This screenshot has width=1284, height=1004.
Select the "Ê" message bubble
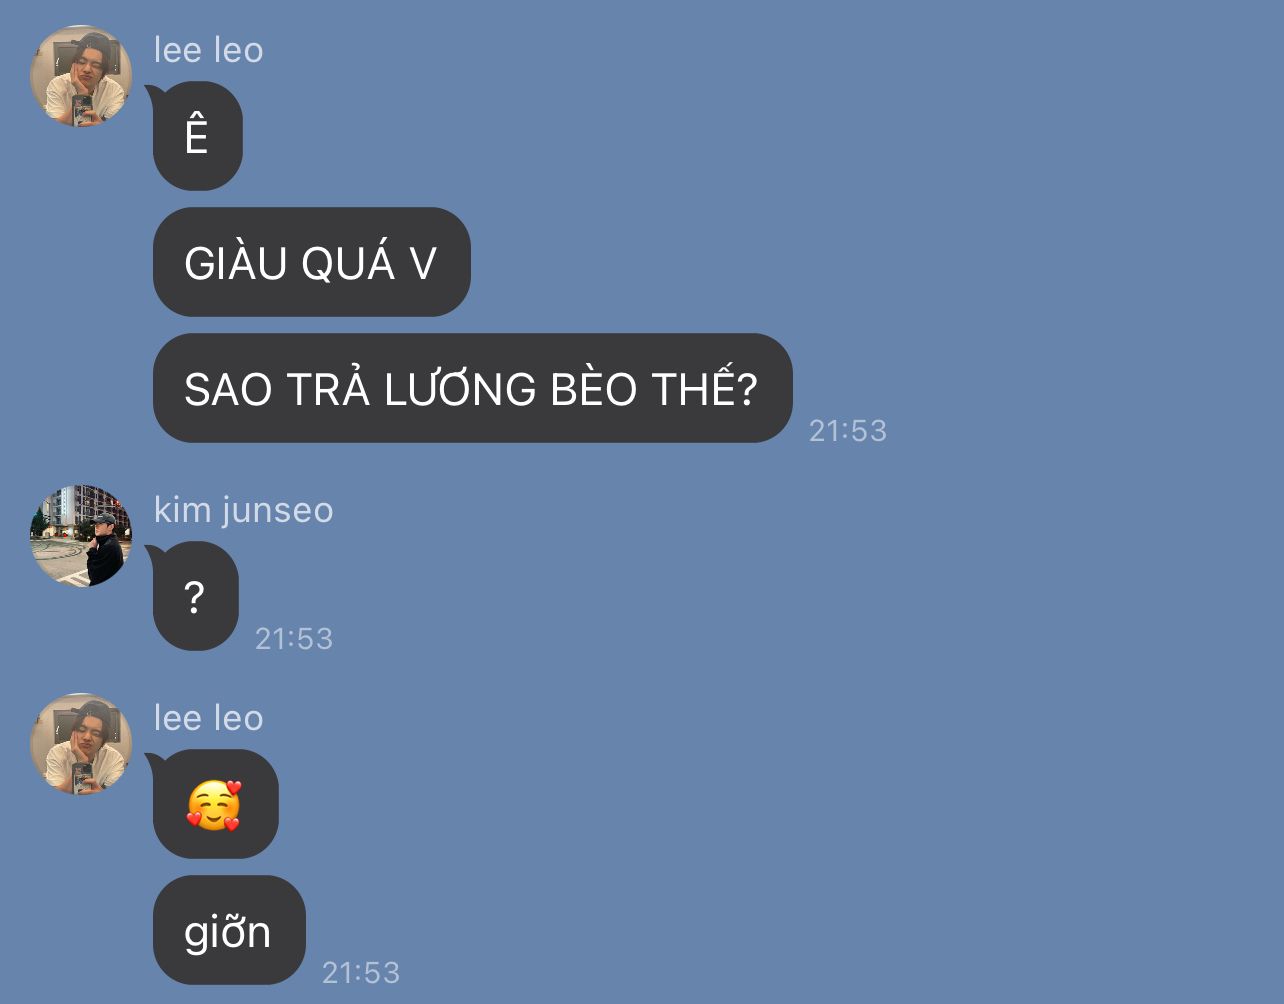[197, 136]
